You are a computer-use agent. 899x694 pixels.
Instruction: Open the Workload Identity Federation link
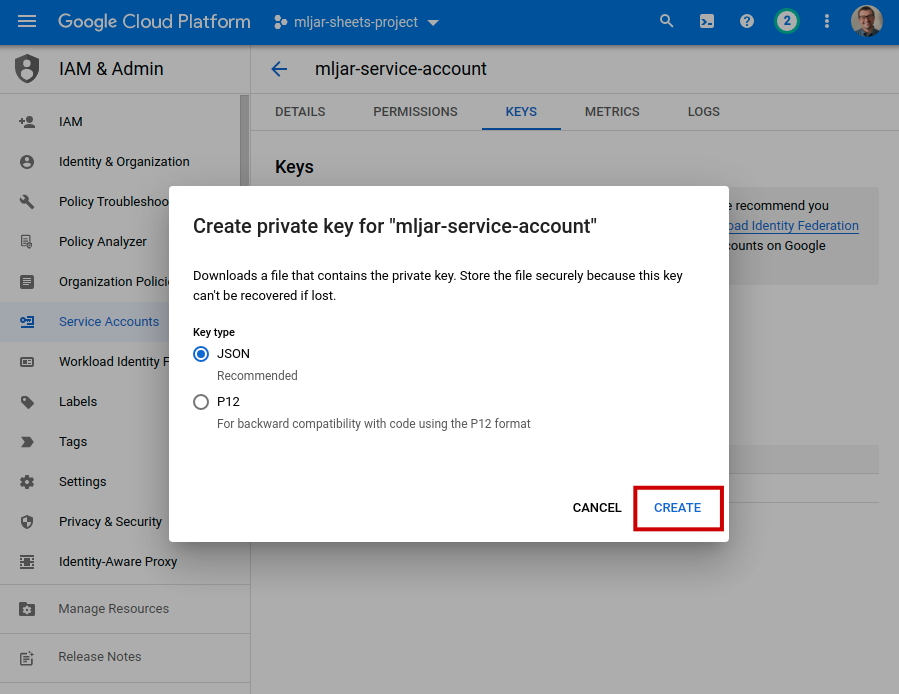tap(791, 225)
